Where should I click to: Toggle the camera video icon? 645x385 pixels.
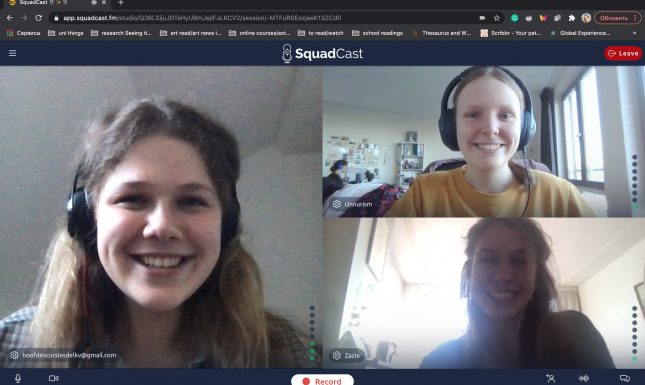pyautogui.click(x=53, y=378)
